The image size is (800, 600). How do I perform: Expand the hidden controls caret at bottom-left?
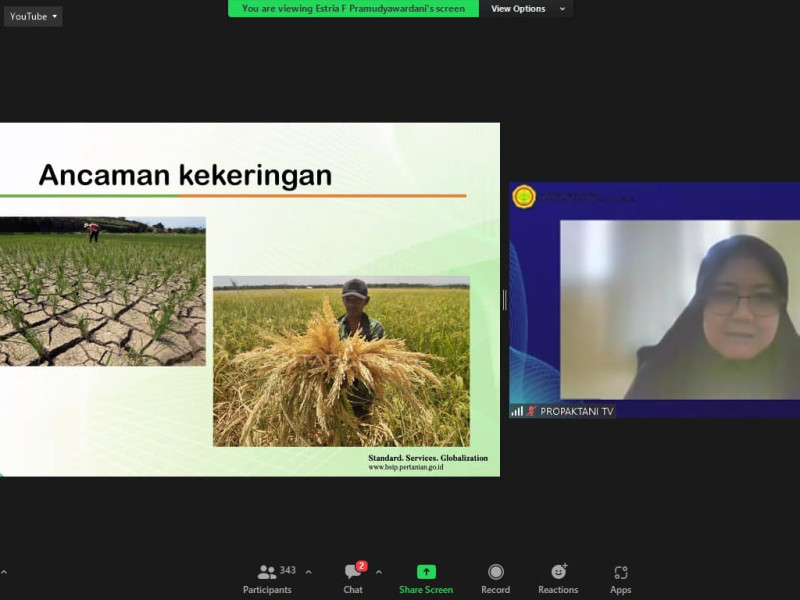4,572
